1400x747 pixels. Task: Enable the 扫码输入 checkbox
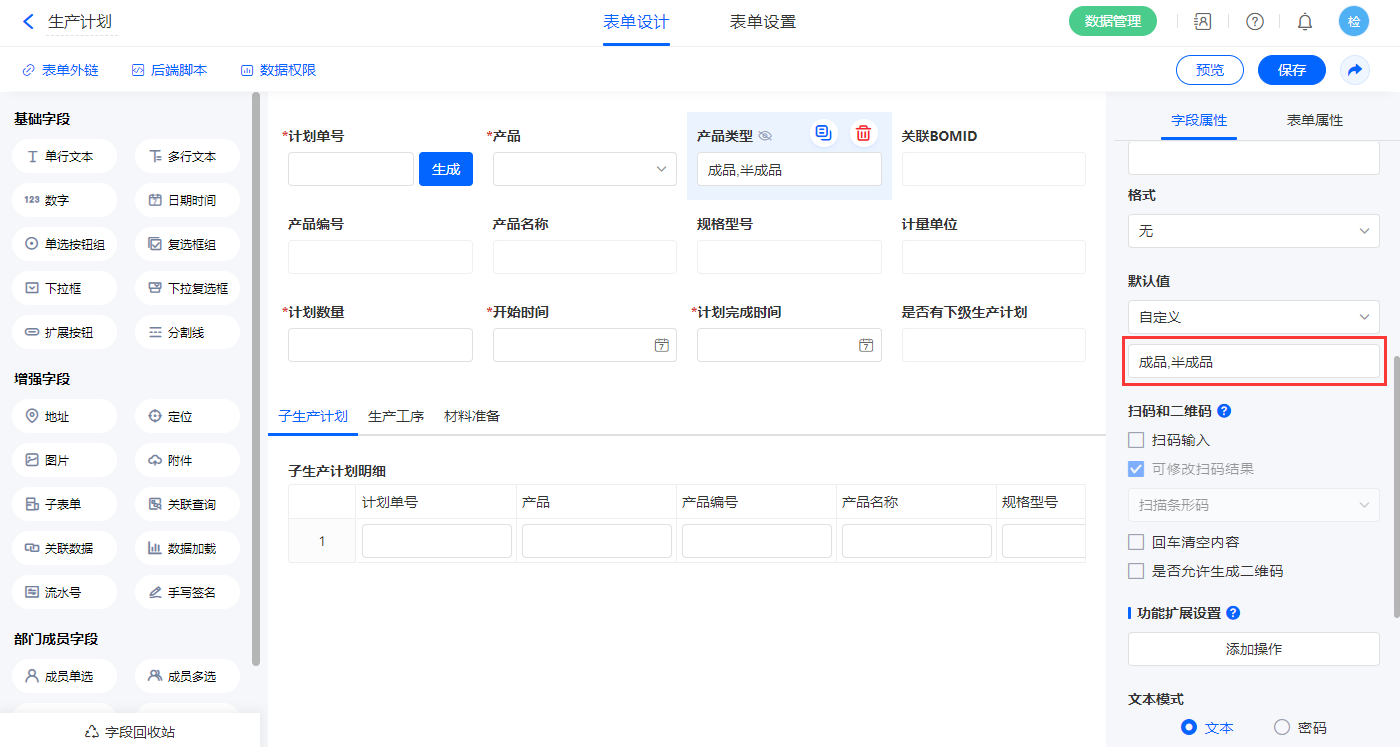(x=1136, y=440)
